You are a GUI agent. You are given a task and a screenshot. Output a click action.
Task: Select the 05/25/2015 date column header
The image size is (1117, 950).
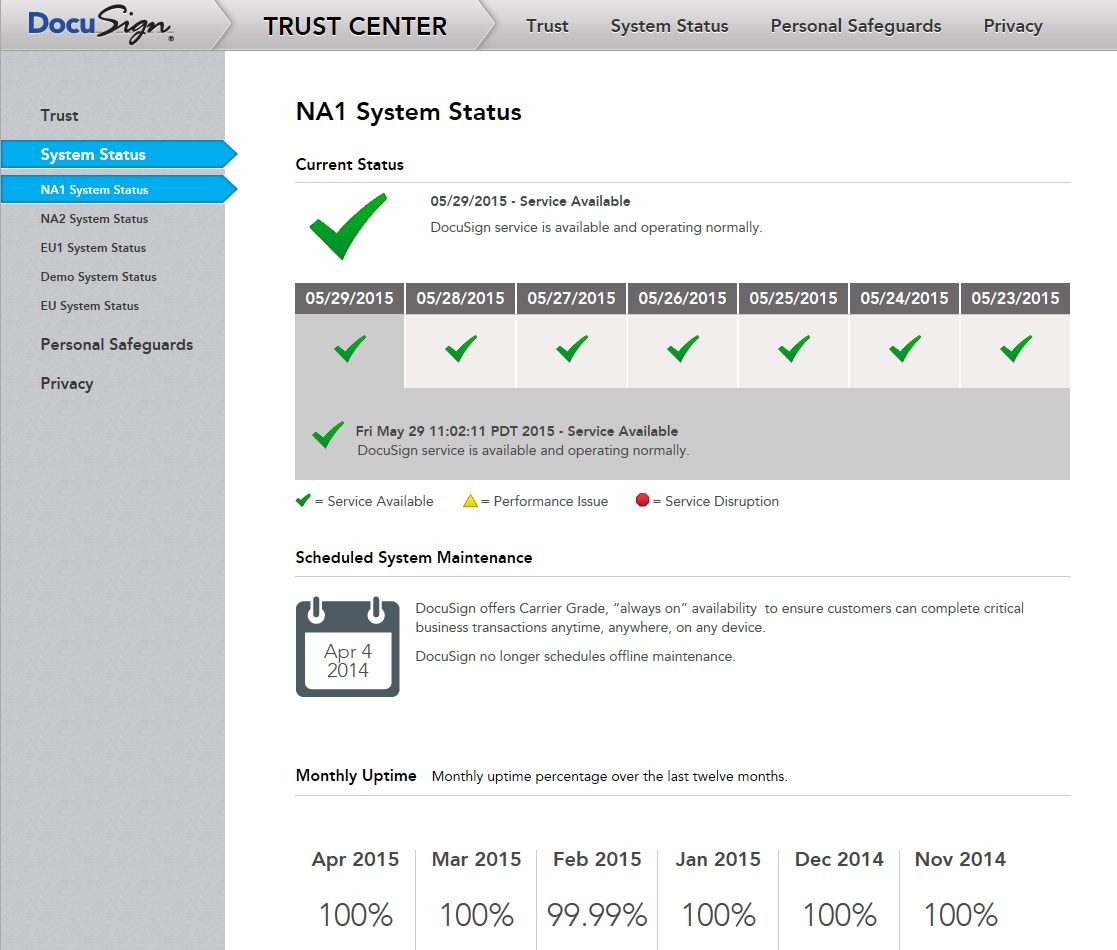coord(794,298)
